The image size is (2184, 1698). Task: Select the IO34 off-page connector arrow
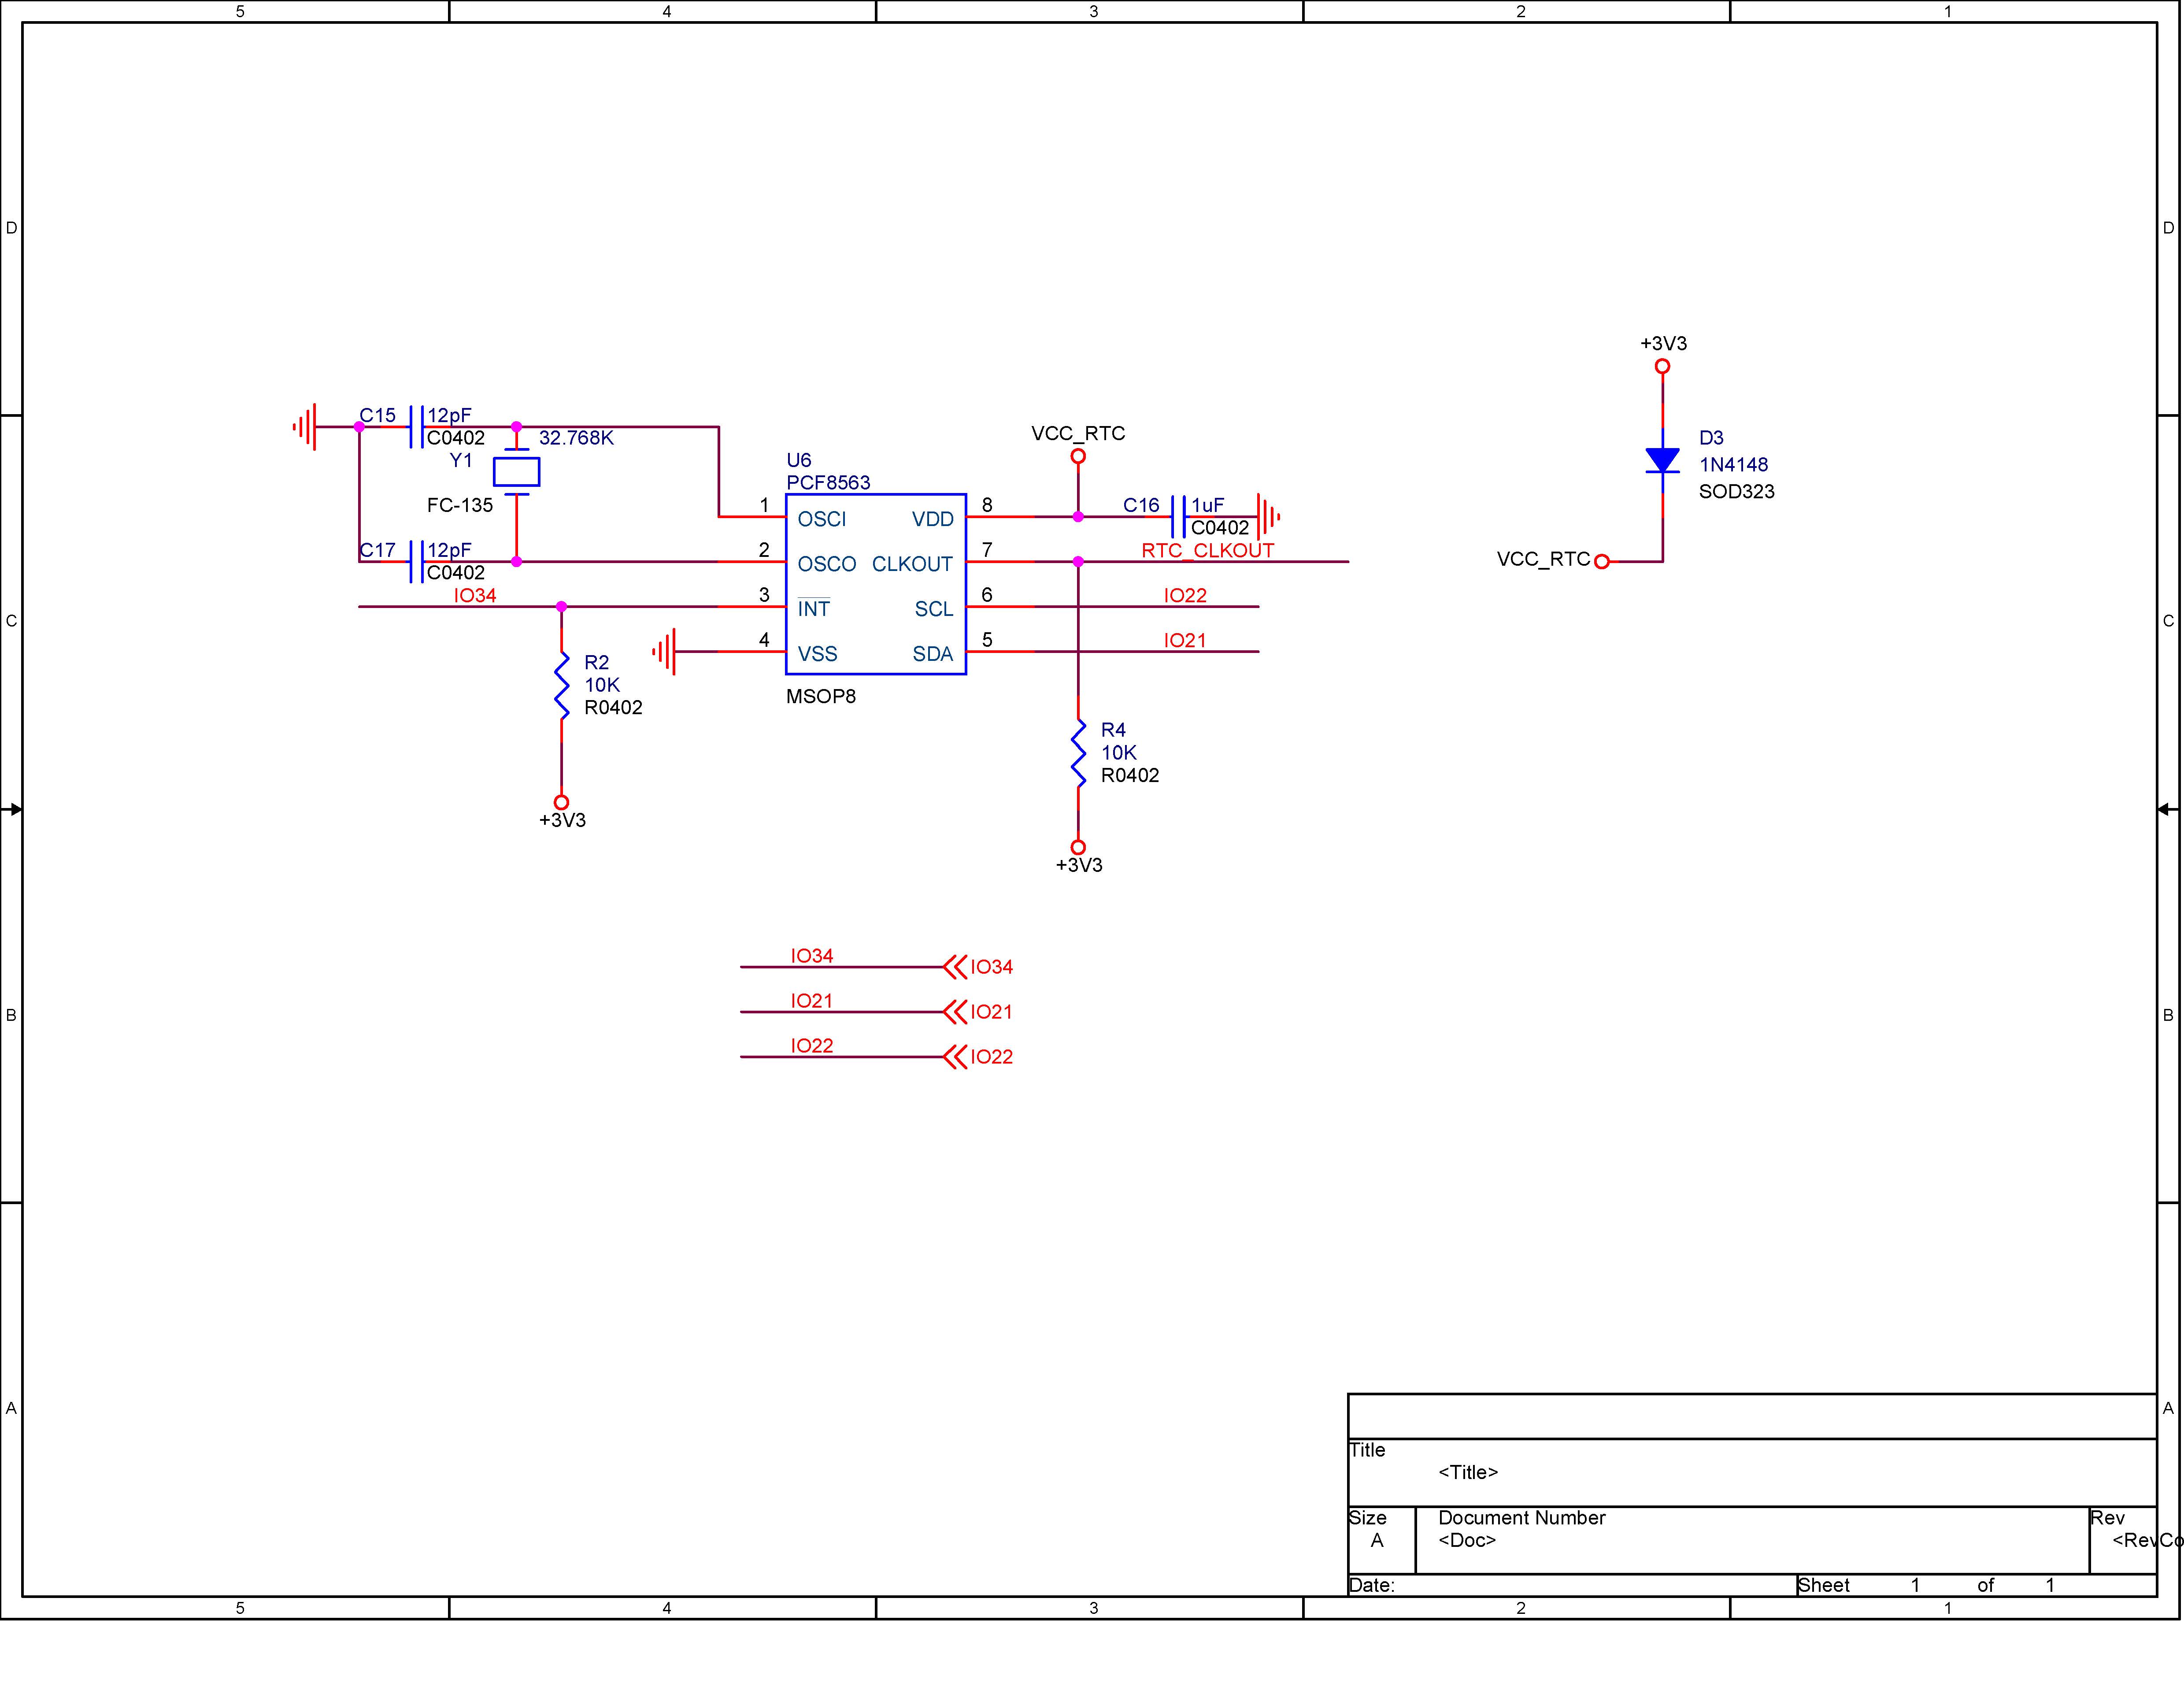click(x=956, y=967)
